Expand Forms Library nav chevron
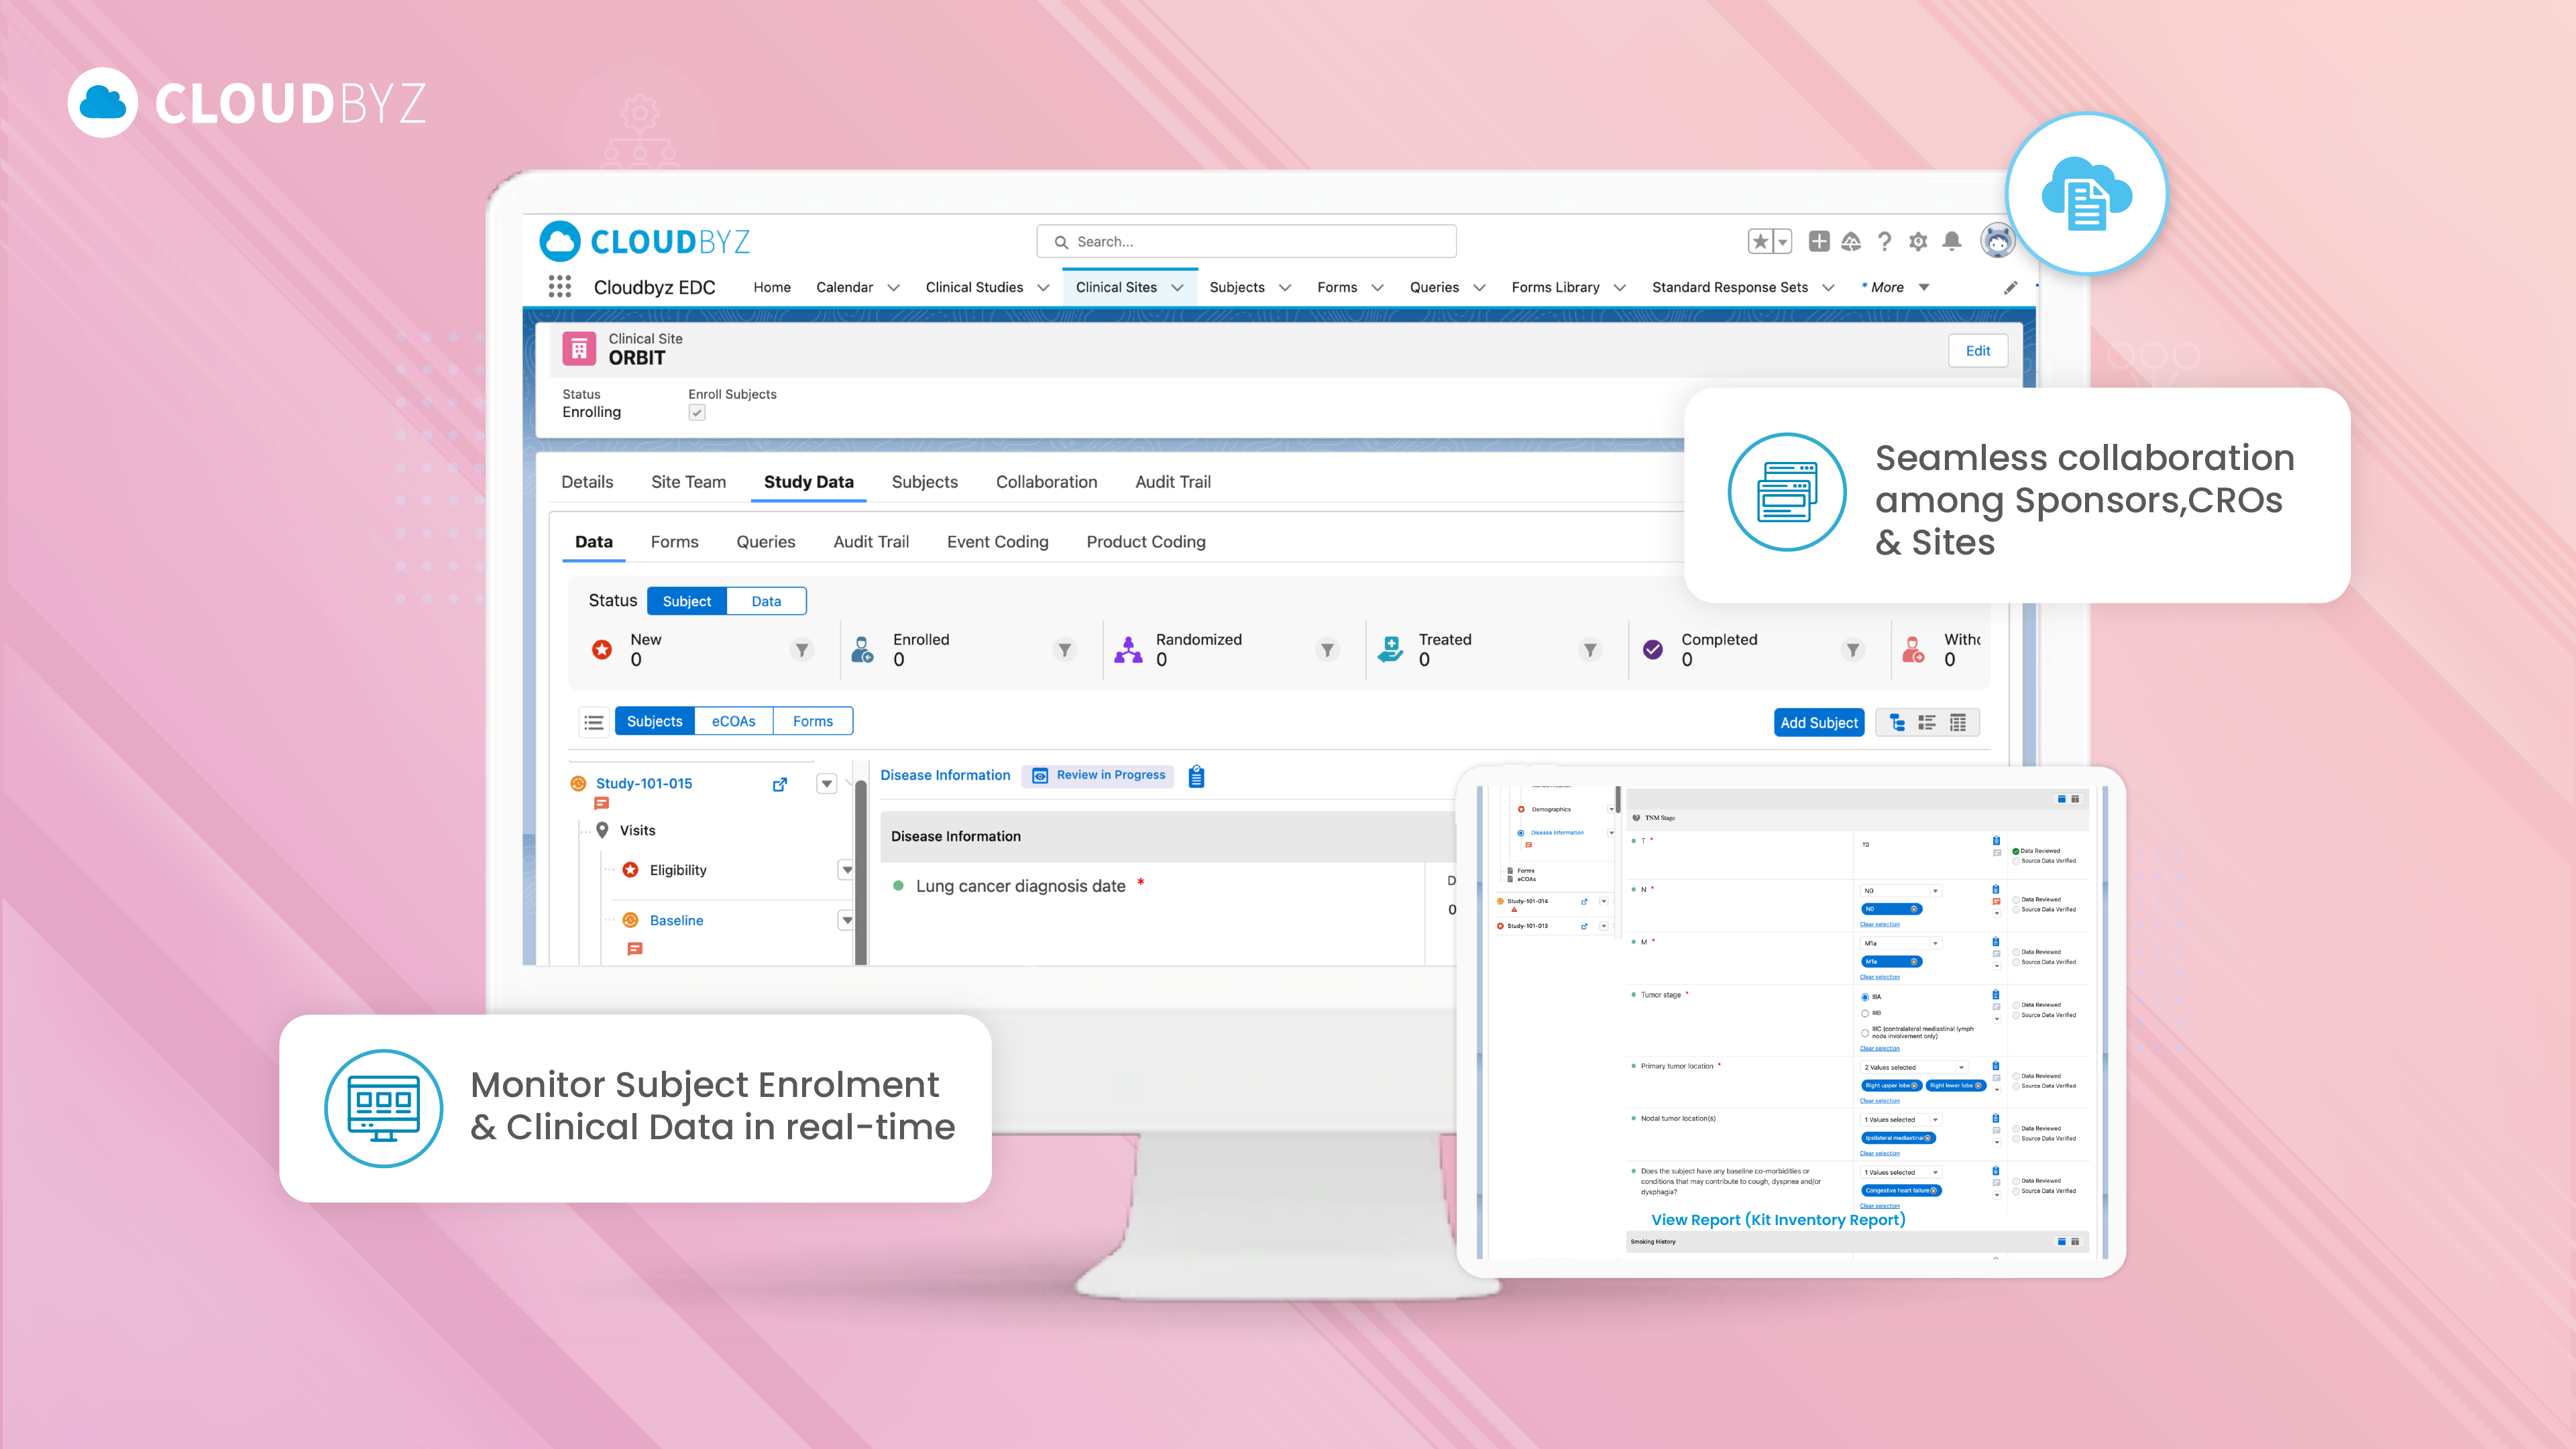 point(1620,288)
